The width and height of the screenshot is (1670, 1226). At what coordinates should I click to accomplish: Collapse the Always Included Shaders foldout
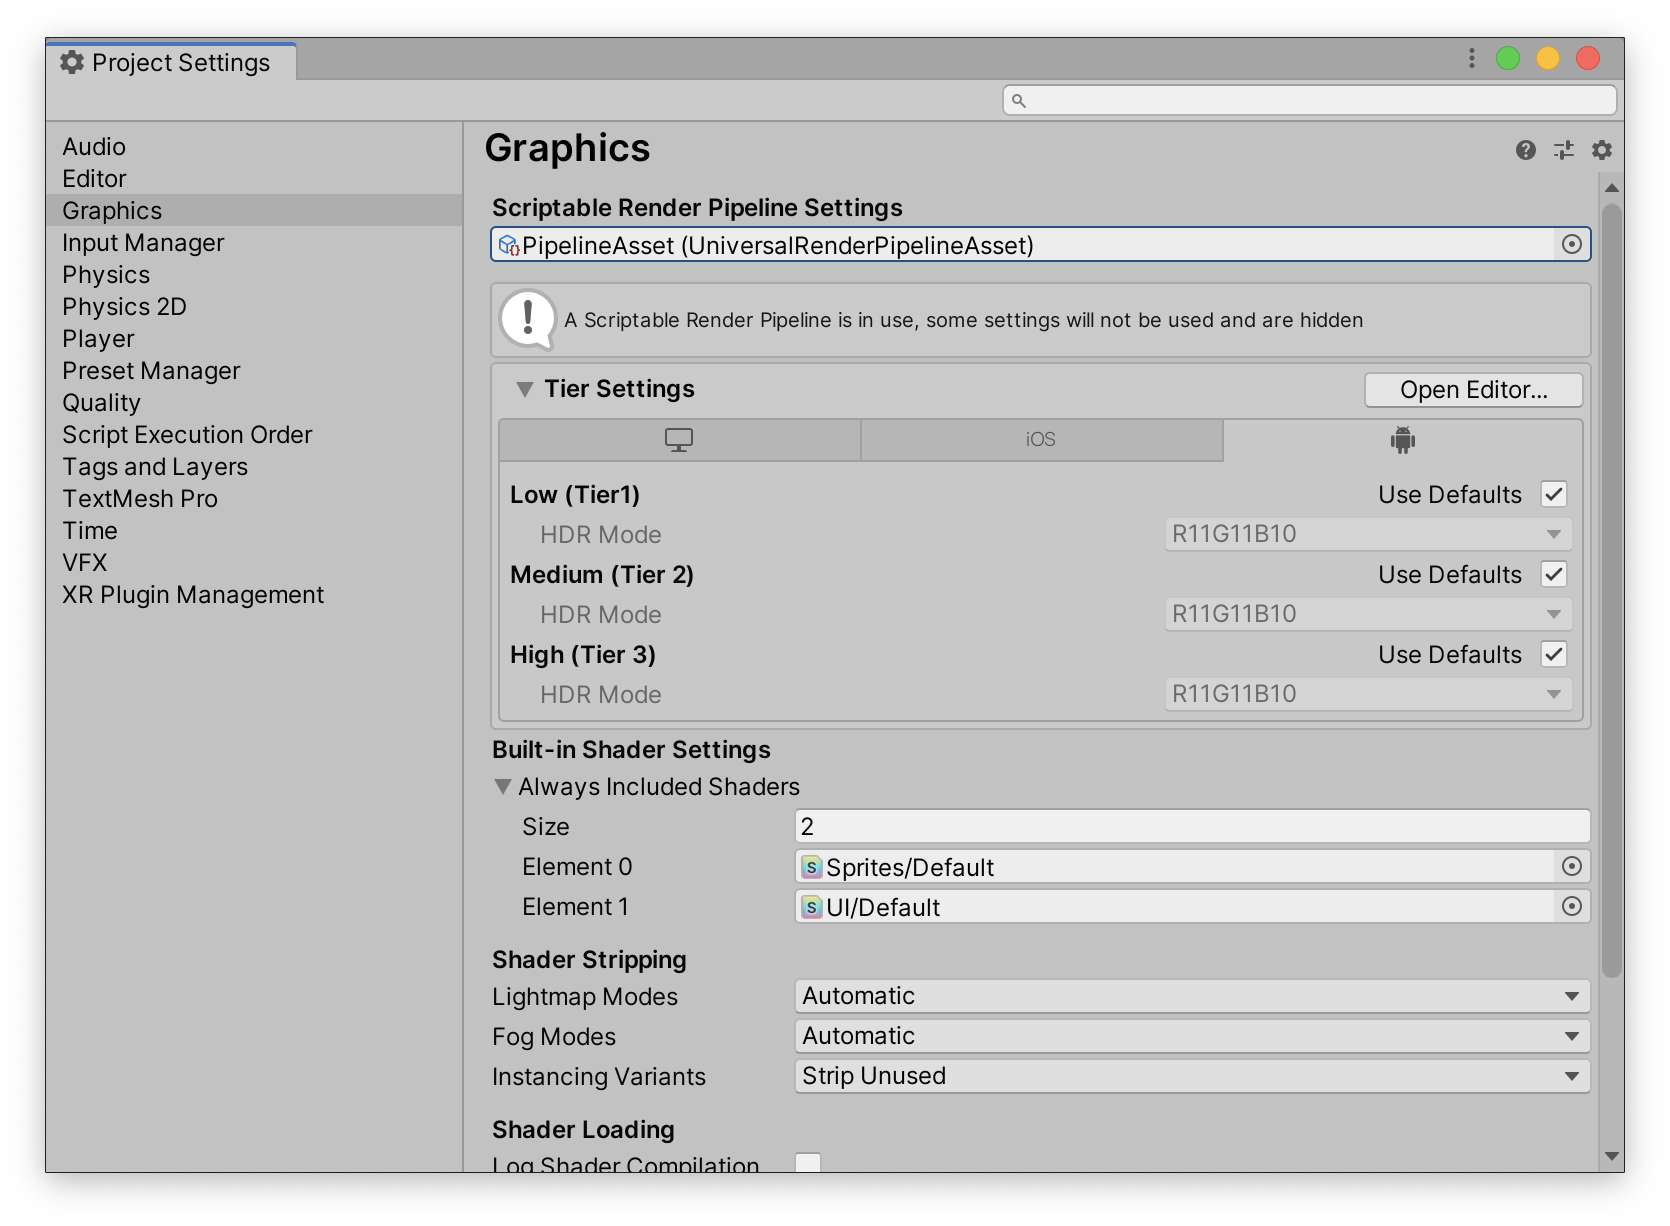[503, 787]
